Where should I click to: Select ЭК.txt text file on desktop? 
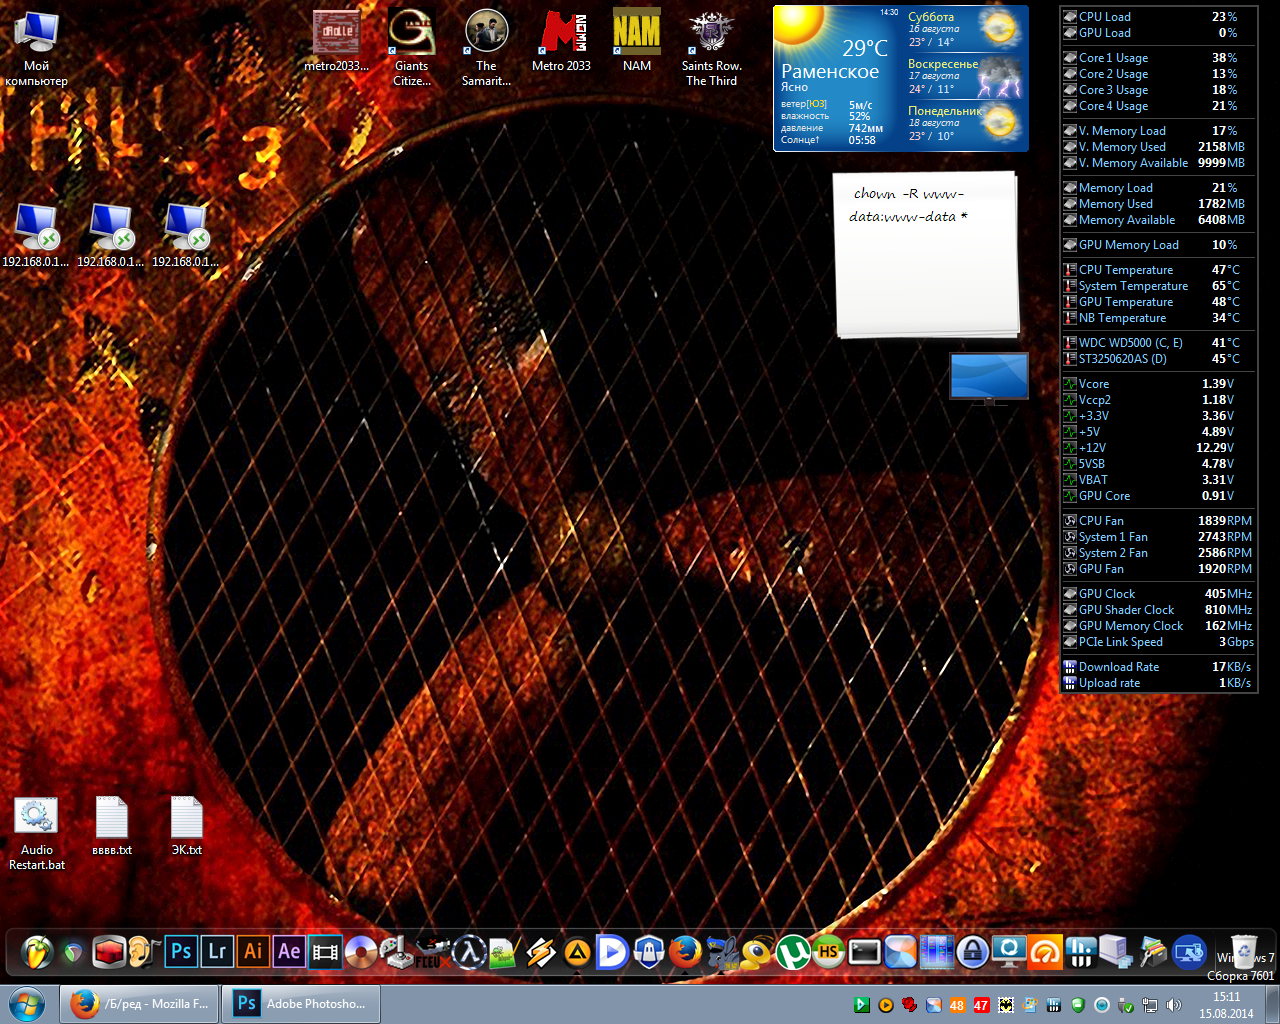[186, 826]
